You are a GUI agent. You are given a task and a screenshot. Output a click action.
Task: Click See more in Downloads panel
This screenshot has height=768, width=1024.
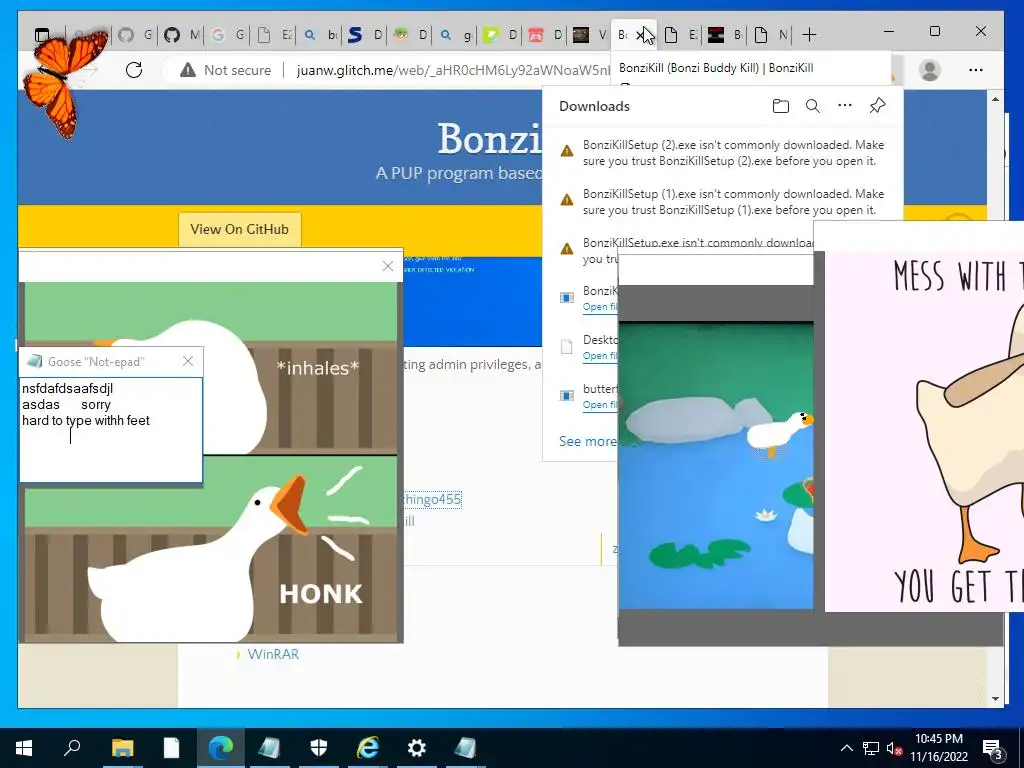pyautogui.click(x=587, y=441)
